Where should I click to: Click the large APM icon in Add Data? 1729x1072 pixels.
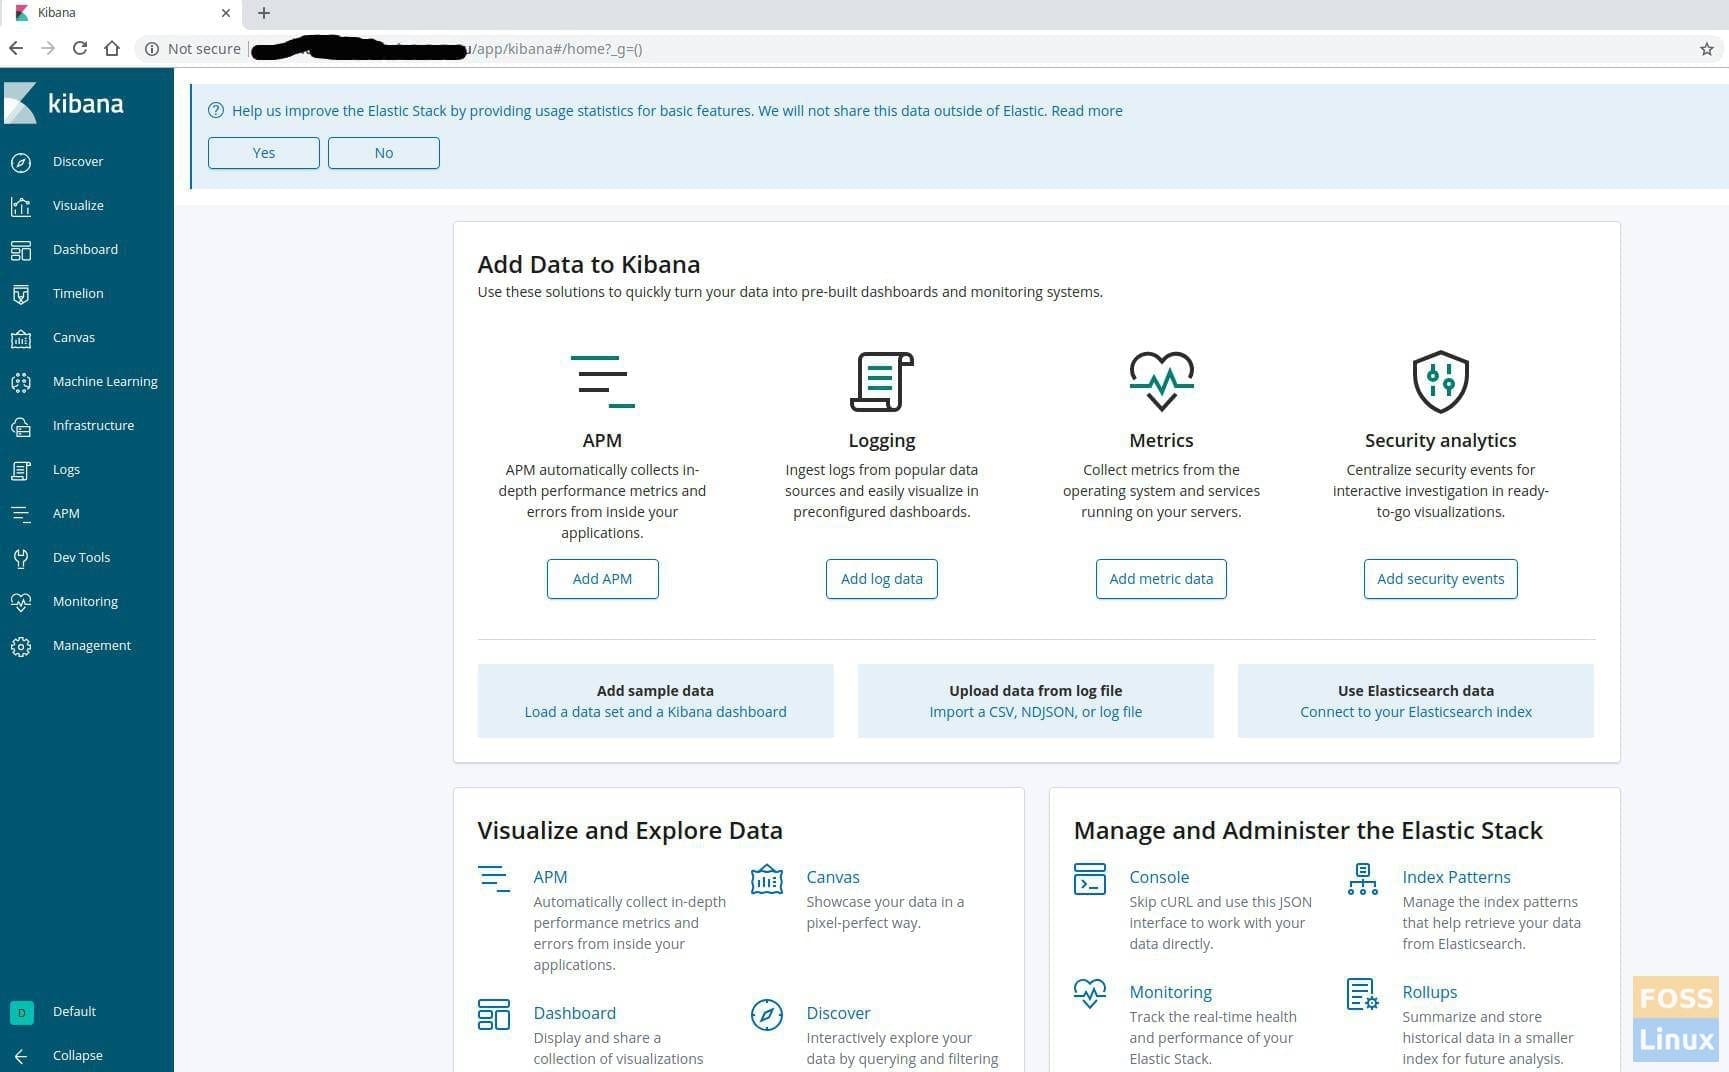pos(602,381)
